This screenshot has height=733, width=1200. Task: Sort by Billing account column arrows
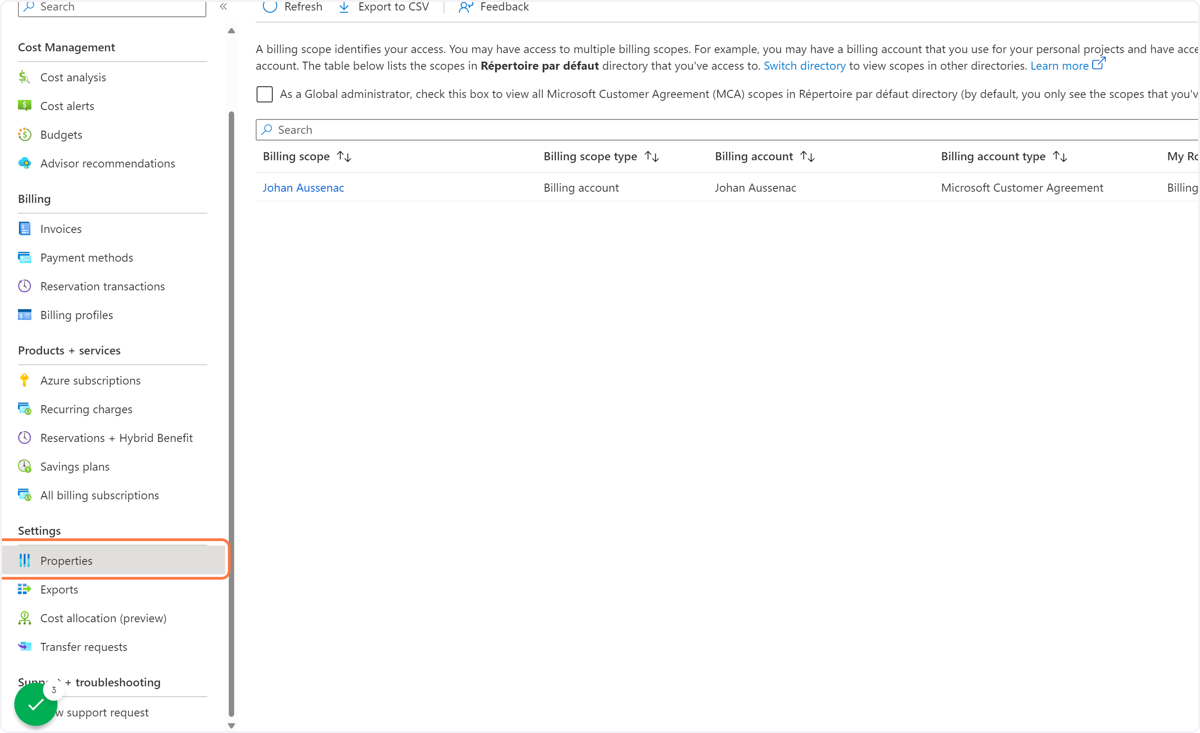808,157
